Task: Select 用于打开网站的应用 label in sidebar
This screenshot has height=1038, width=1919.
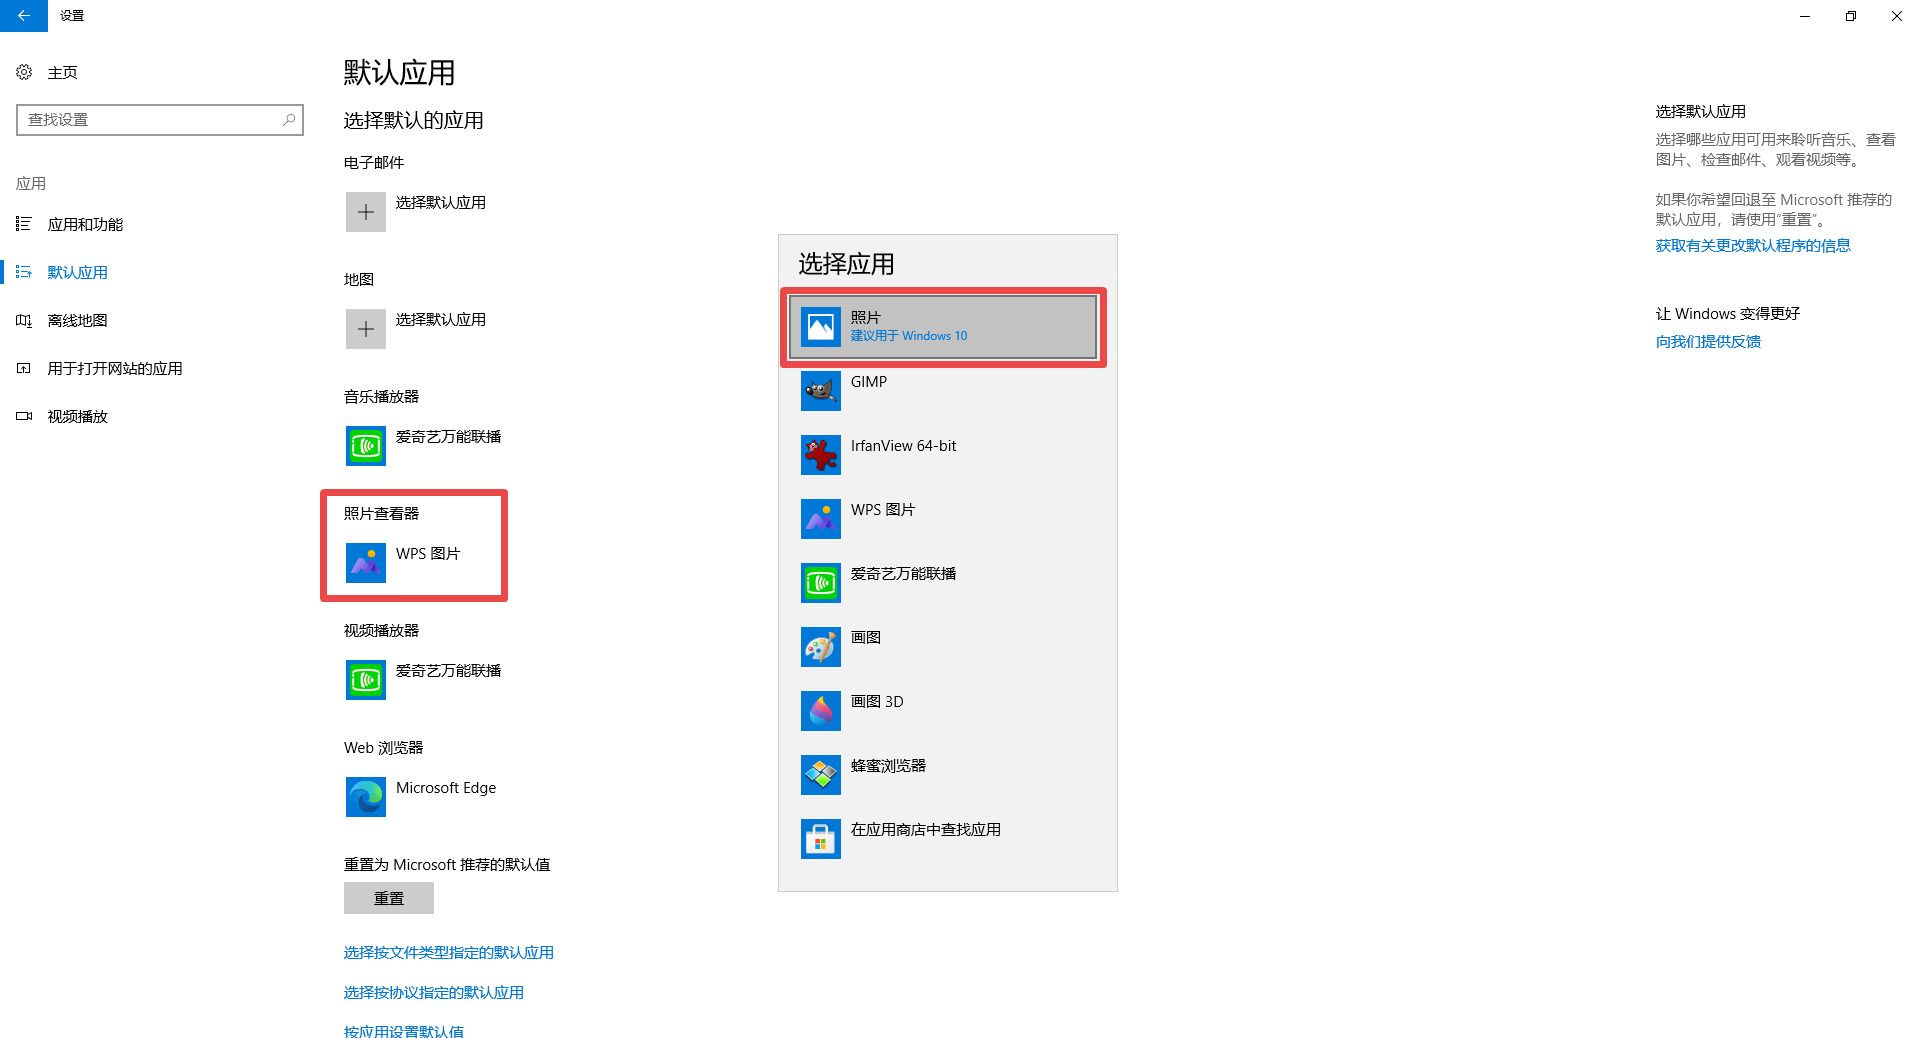Action: [115, 369]
